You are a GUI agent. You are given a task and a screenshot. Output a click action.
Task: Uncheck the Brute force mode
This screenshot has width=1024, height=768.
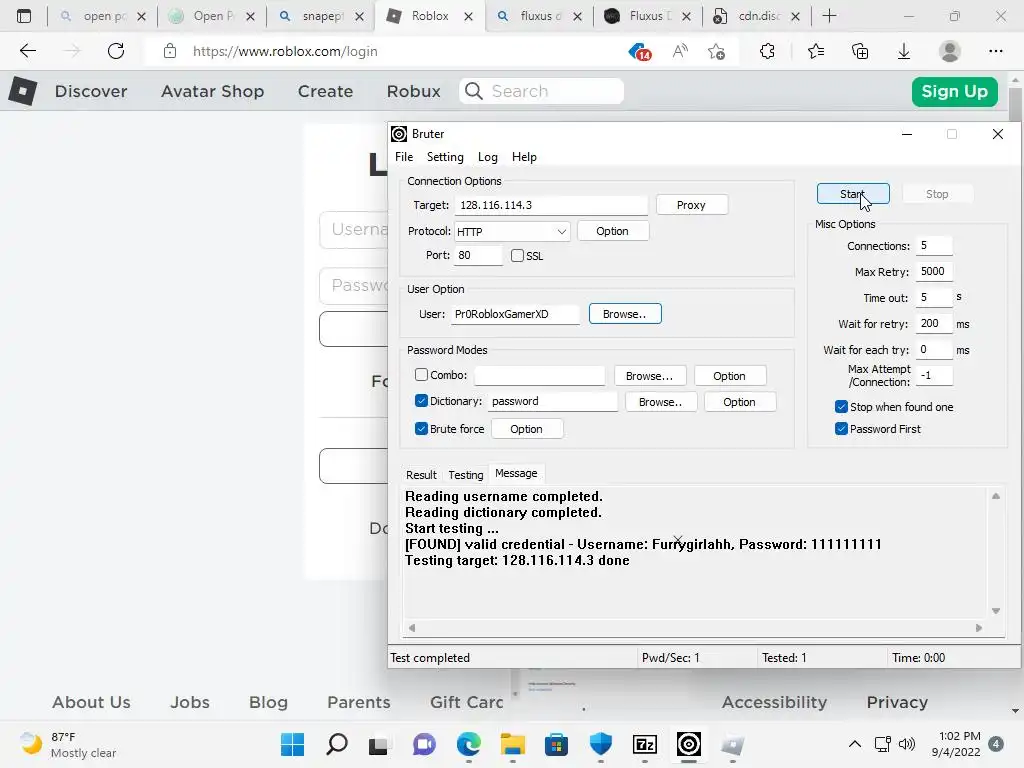pyautogui.click(x=421, y=428)
